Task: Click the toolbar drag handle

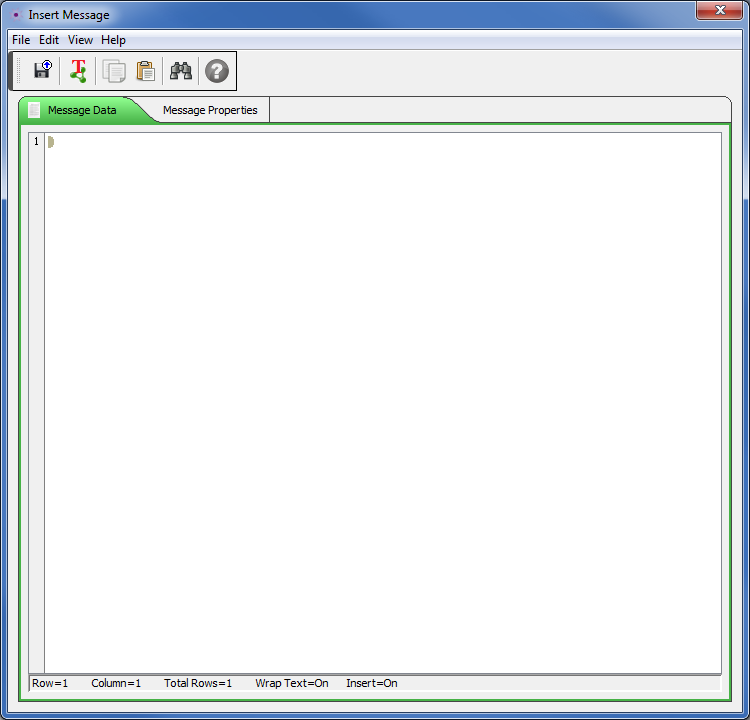Action: 17,71
